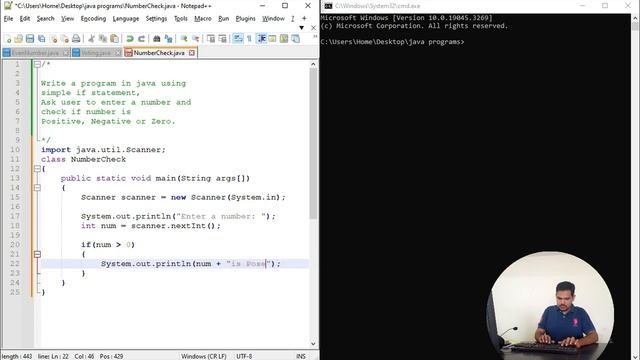This screenshot has height=360, width=640.
Task: Click Notepad++ editor scroll up arrow
Action: 313,64
